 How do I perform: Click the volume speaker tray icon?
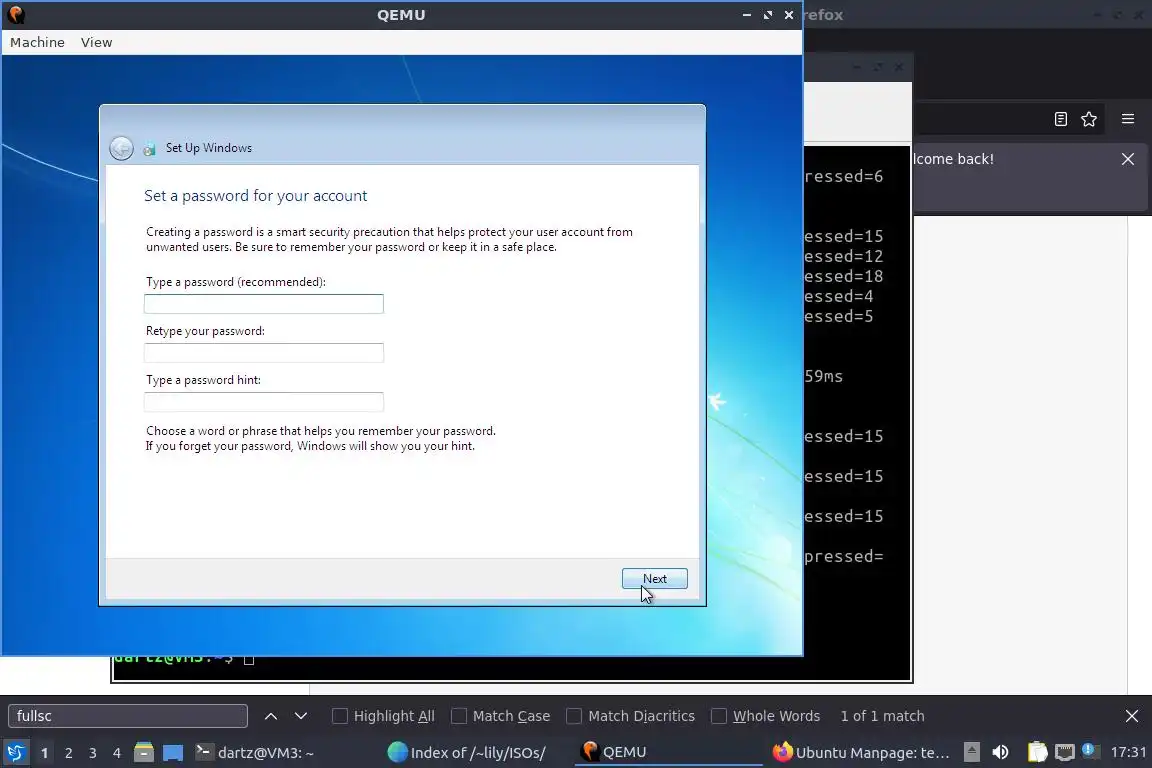pyautogui.click(x=1000, y=753)
